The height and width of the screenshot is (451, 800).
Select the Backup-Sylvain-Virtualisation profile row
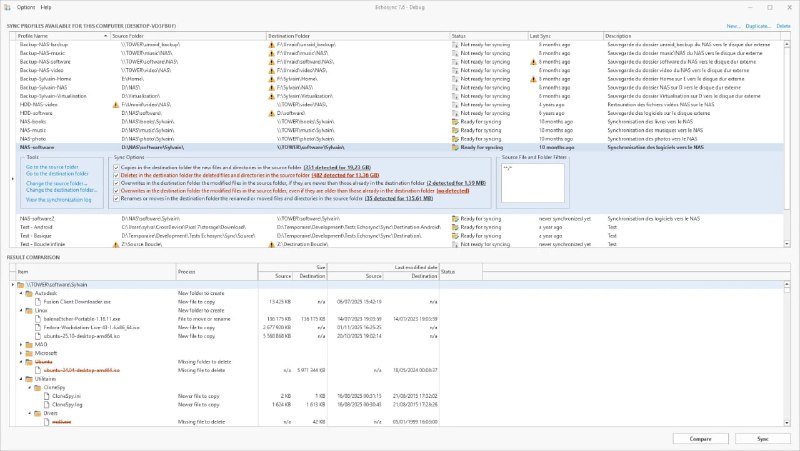coord(400,96)
